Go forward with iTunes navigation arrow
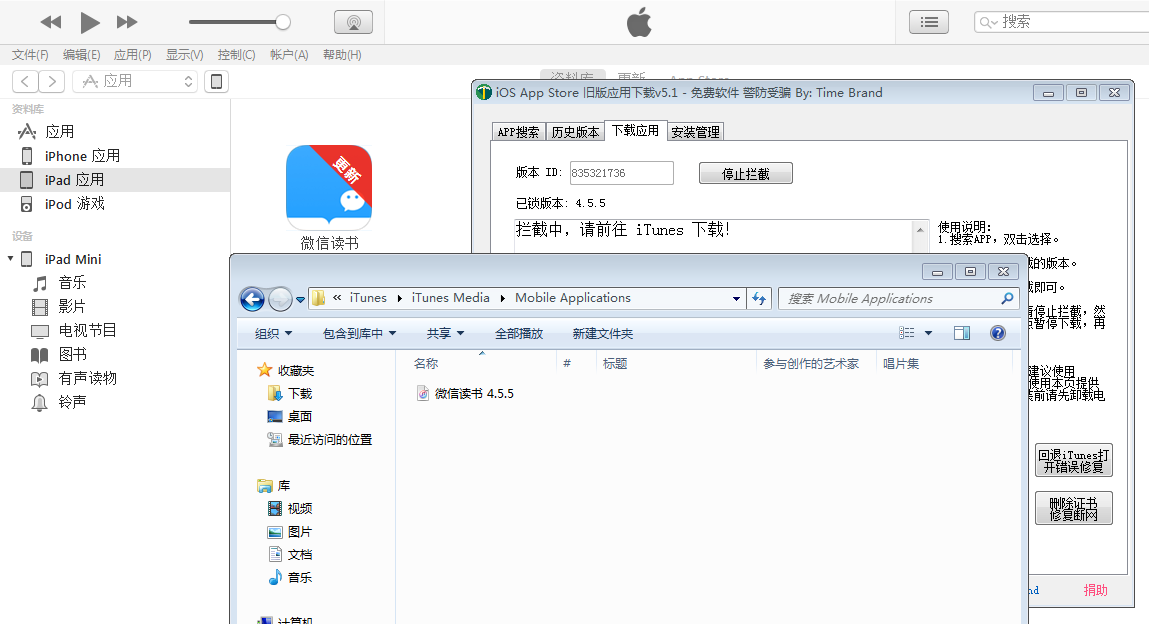Screen dimensions: 1149x624 (51, 81)
